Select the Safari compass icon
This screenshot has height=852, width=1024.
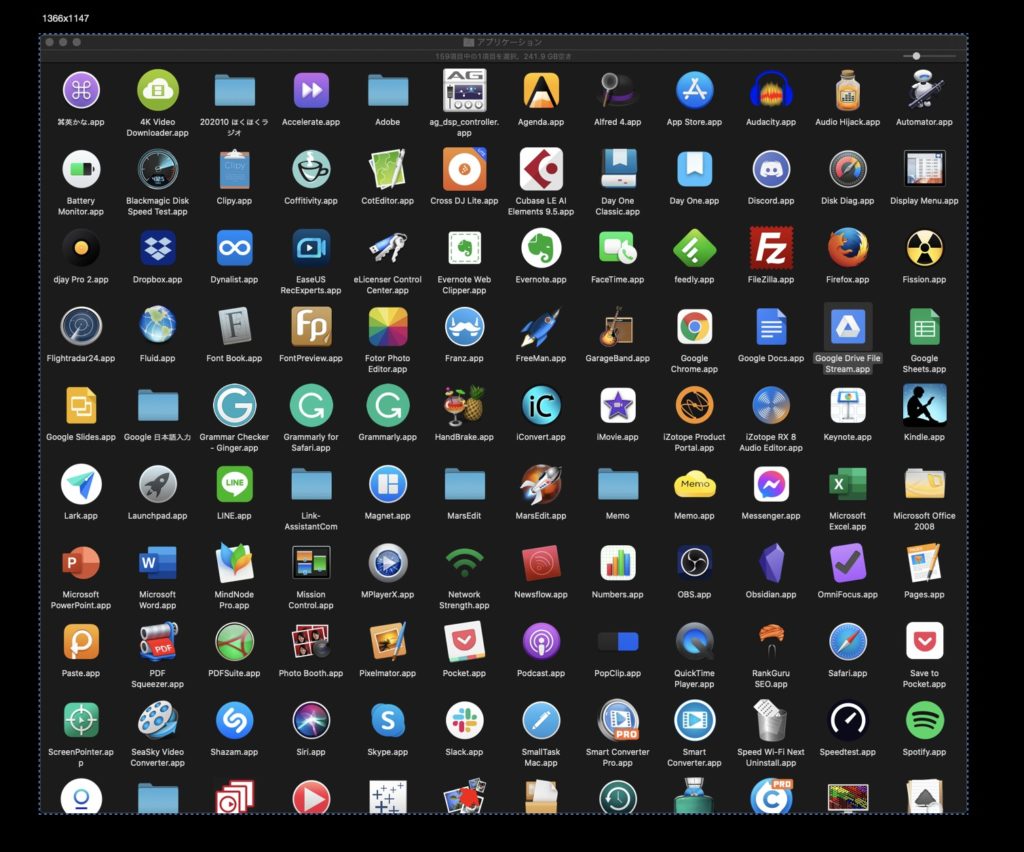[847, 642]
